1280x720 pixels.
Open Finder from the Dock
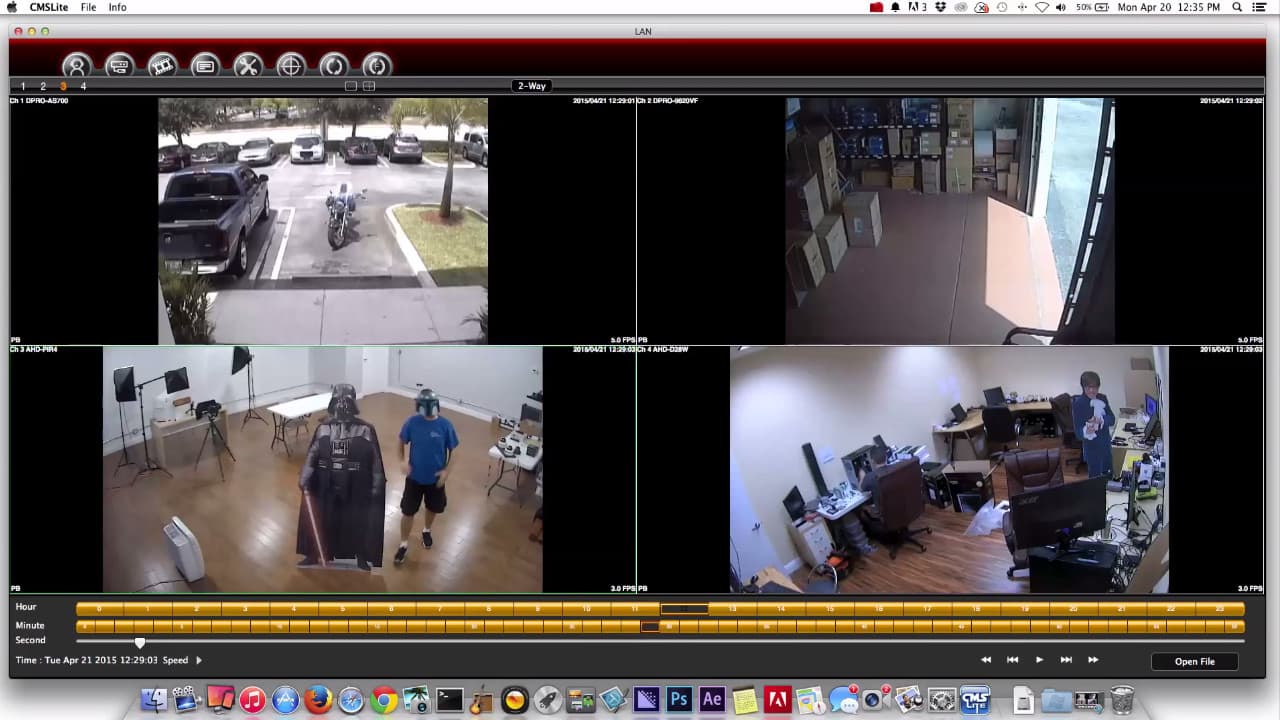click(154, 700)
